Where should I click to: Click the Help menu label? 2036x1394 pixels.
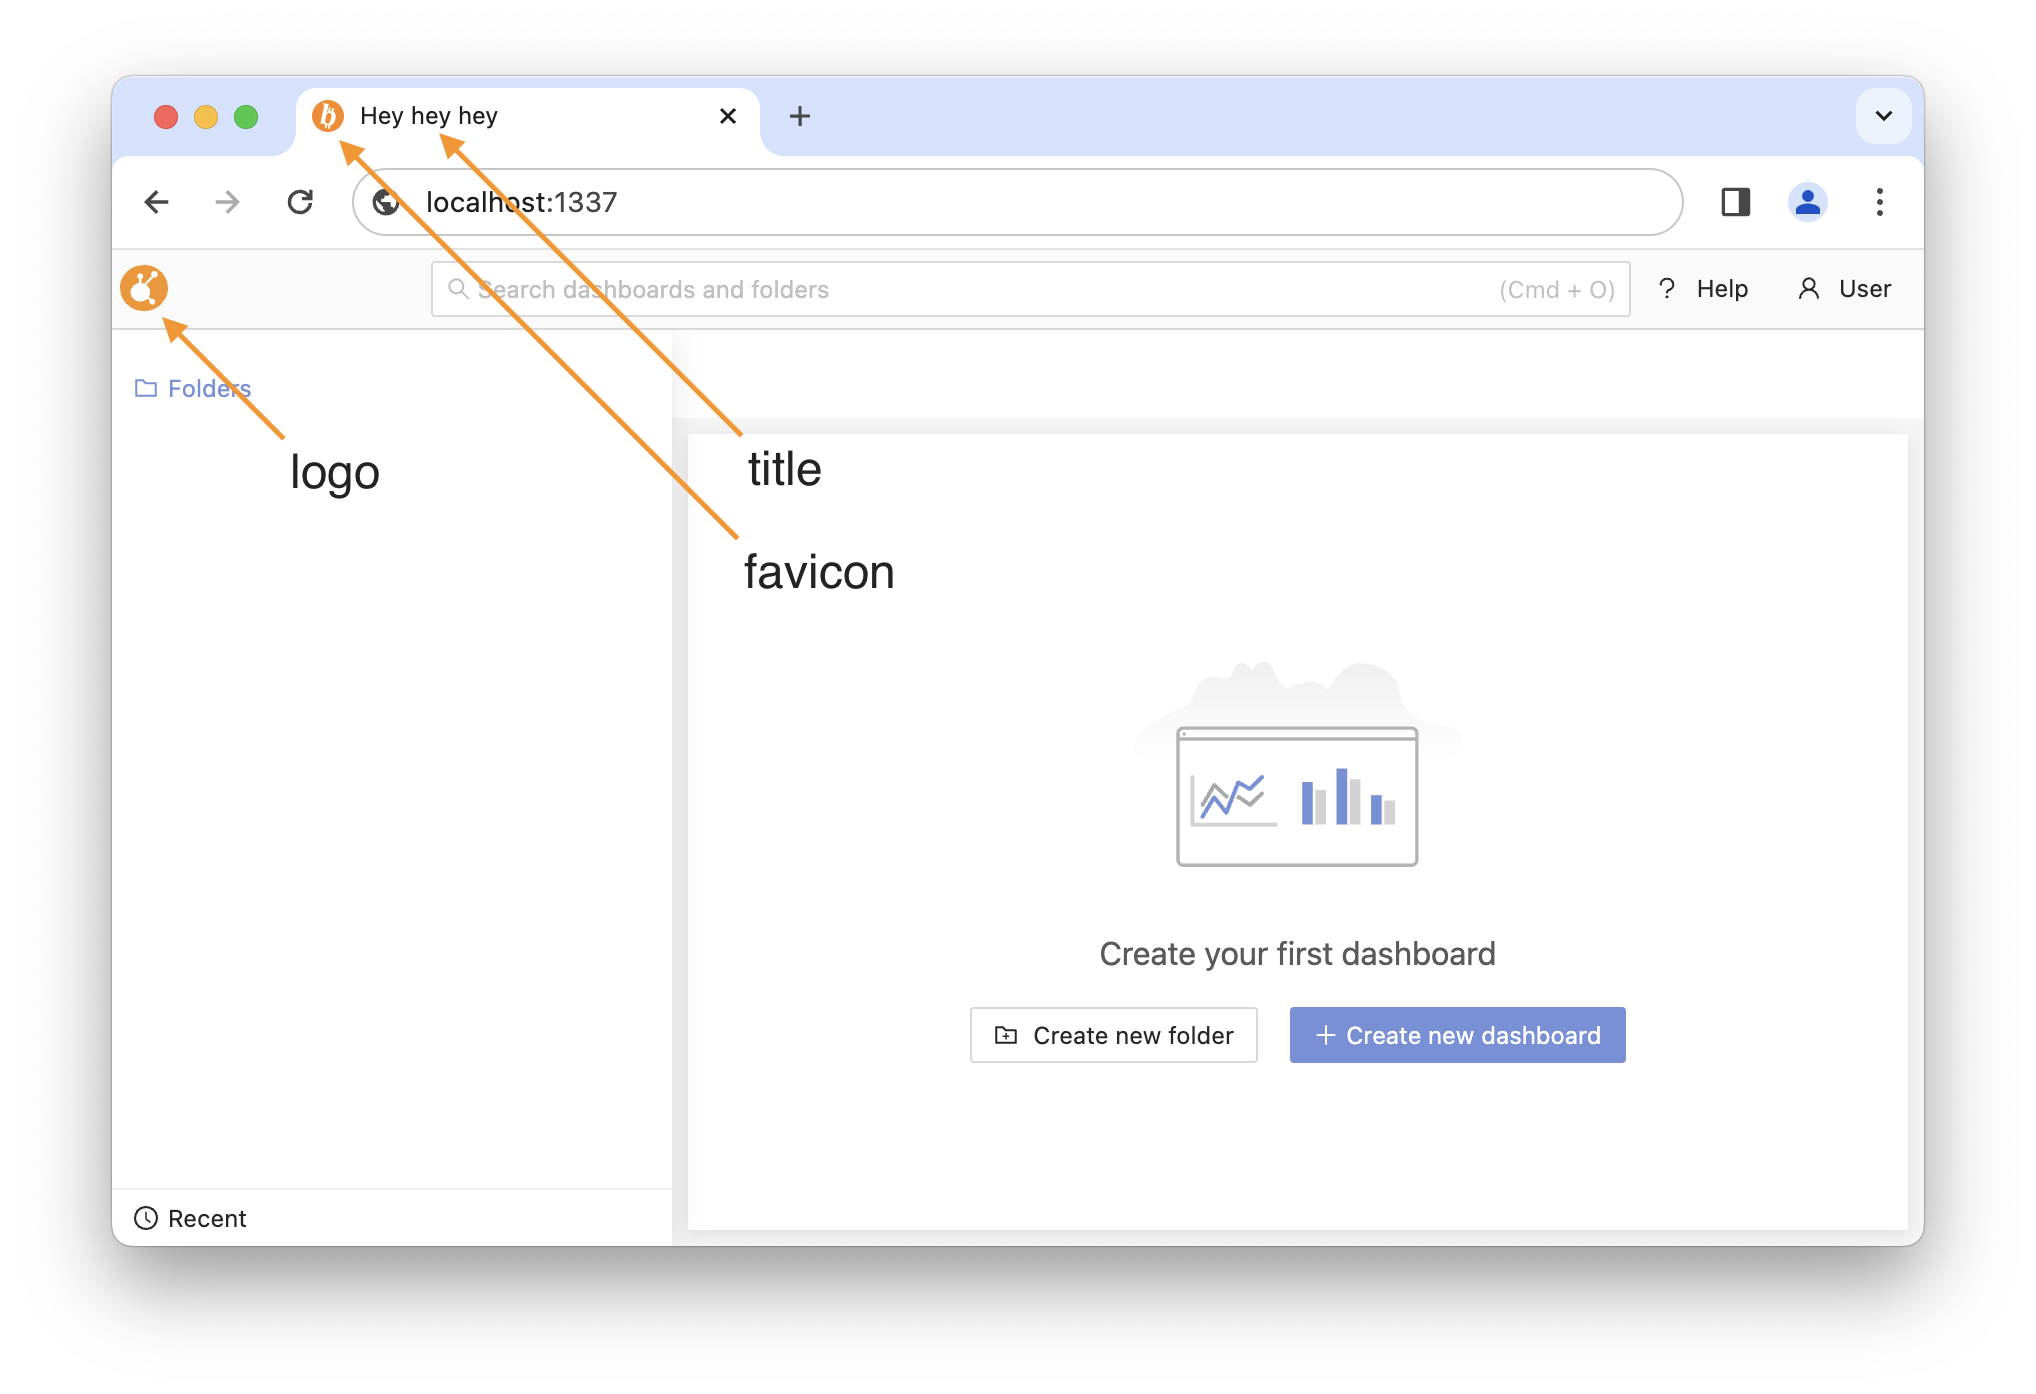pos(1722,288)
